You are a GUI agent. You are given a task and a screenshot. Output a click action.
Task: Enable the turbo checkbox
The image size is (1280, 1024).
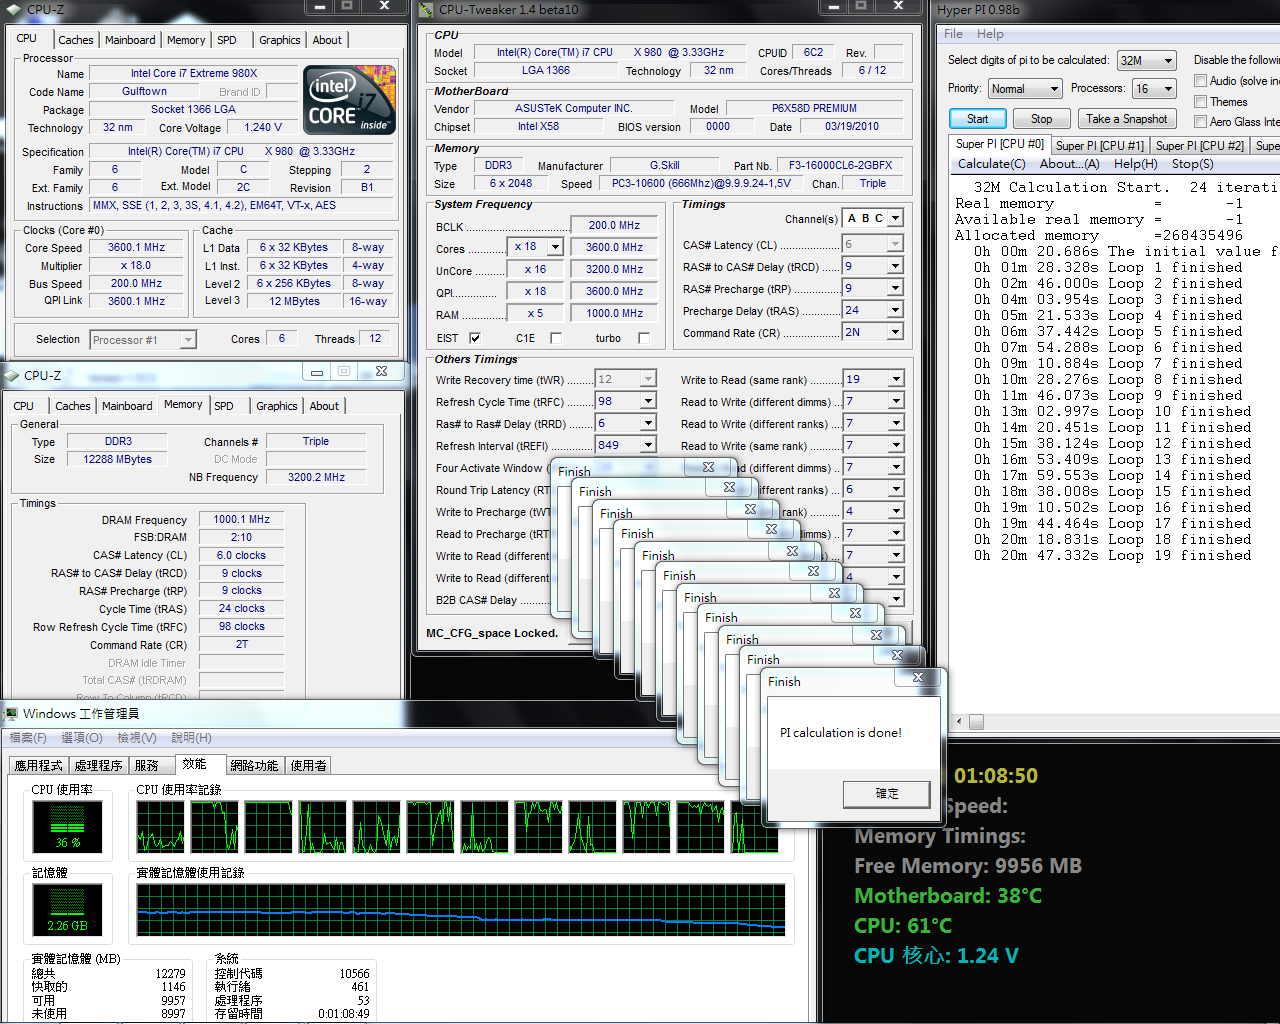click(x=644, y=338)
